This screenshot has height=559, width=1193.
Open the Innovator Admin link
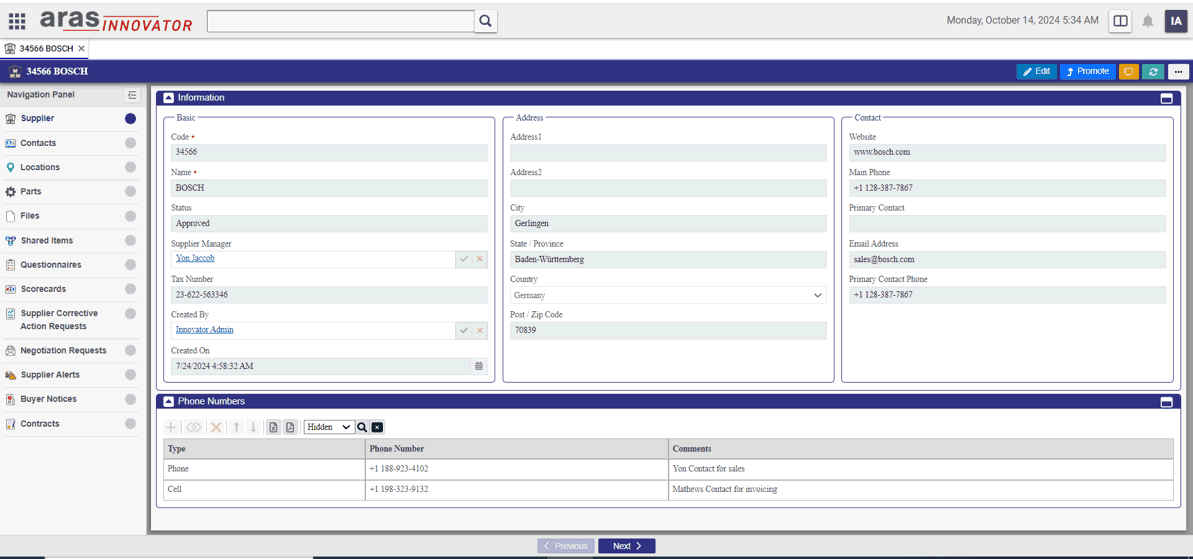point(205,330)
